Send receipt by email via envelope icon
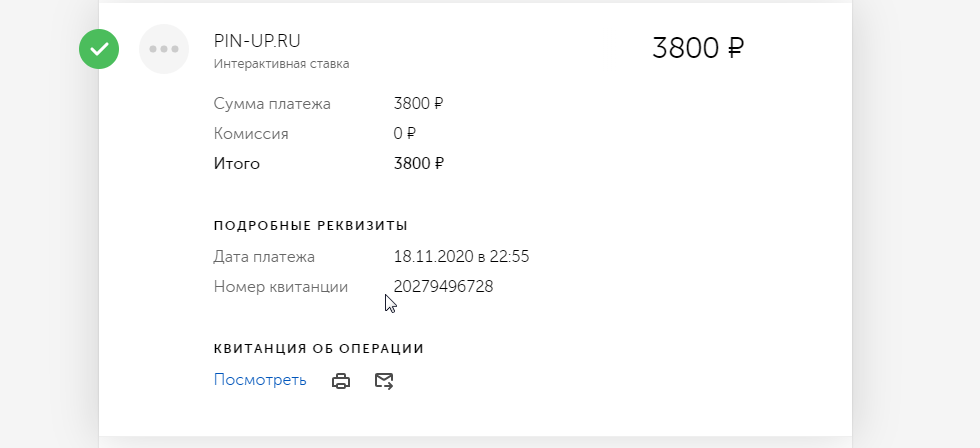This screenshot has height=448, width=980. click(384, 381)
